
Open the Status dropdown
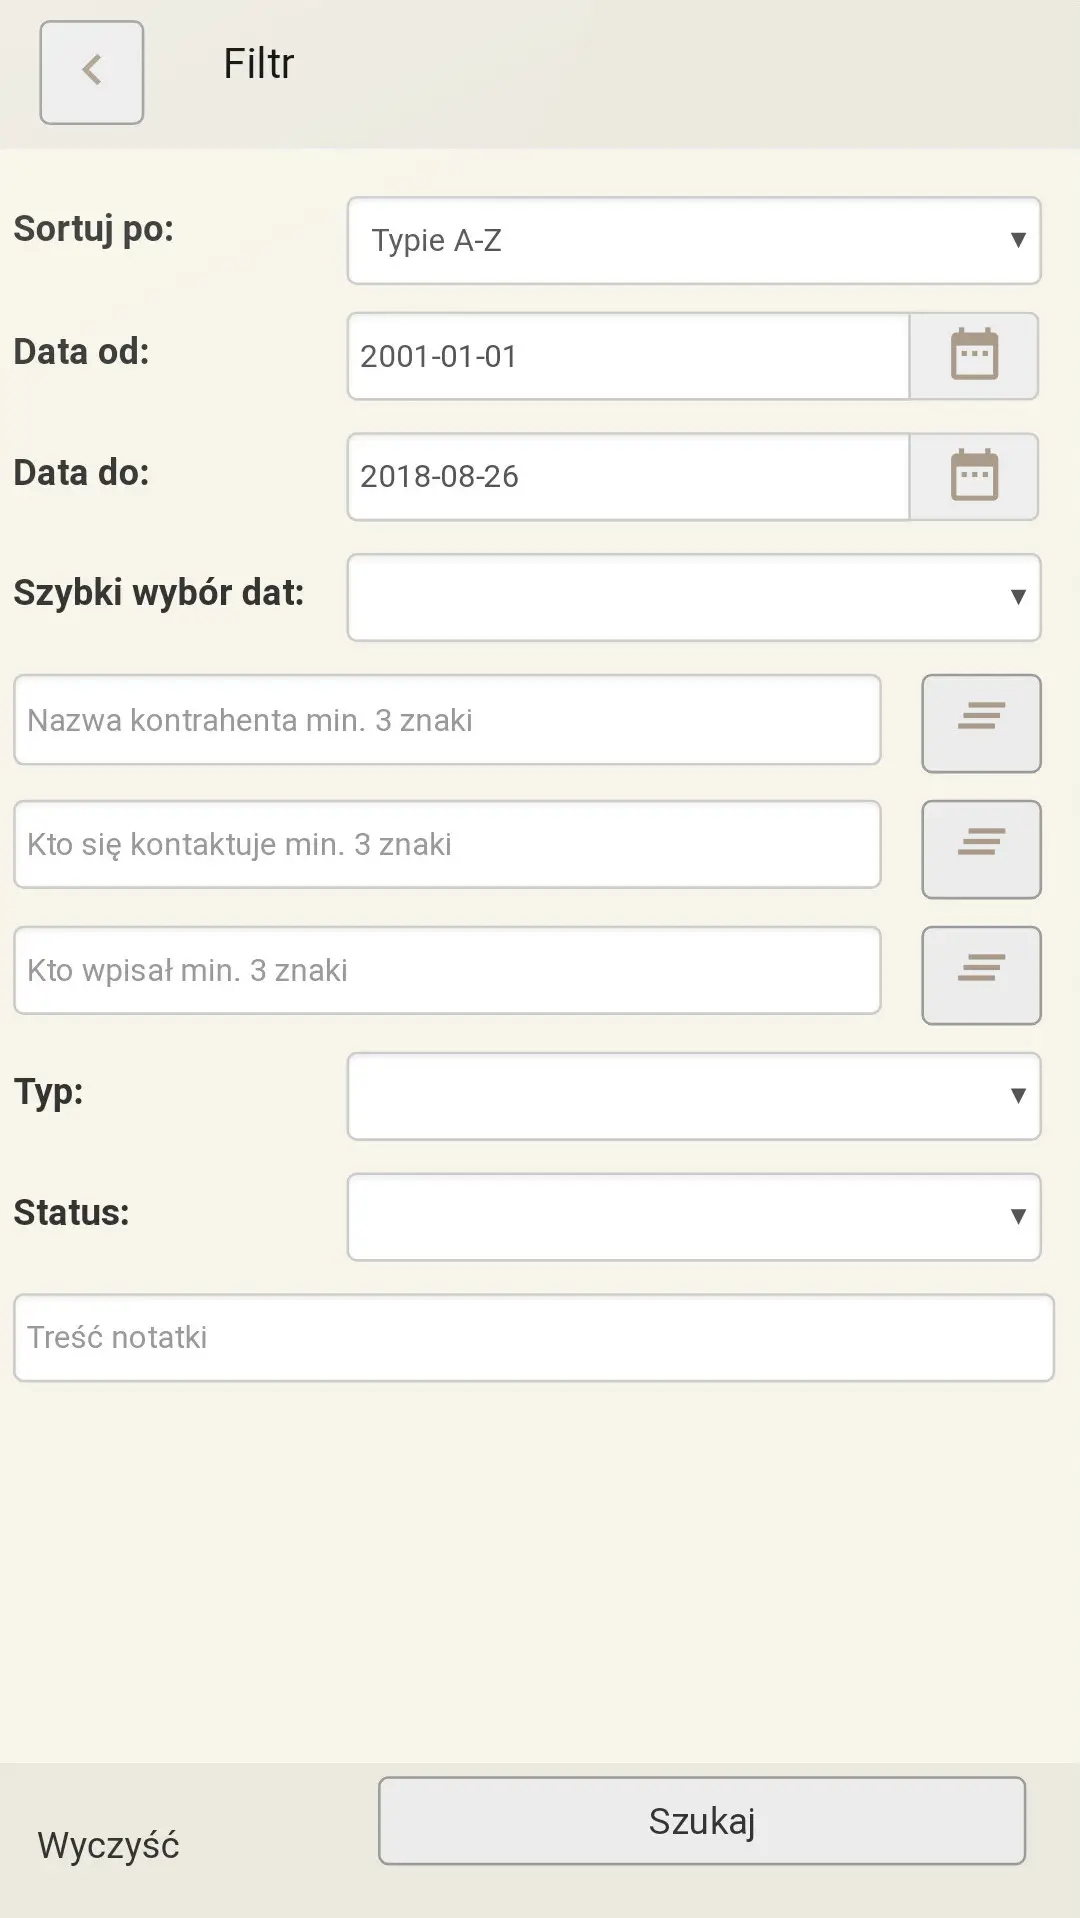click(x=693, y=1216)
